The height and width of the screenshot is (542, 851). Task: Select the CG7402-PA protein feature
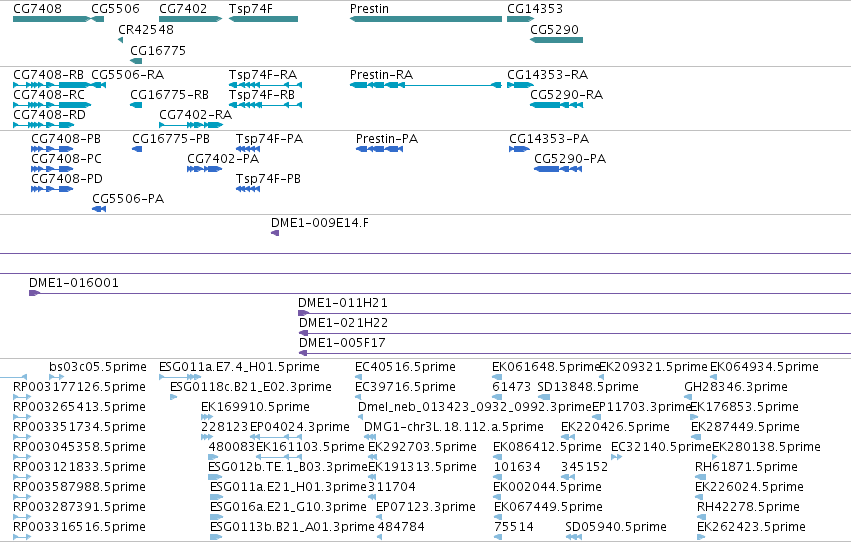click(205, 169)
